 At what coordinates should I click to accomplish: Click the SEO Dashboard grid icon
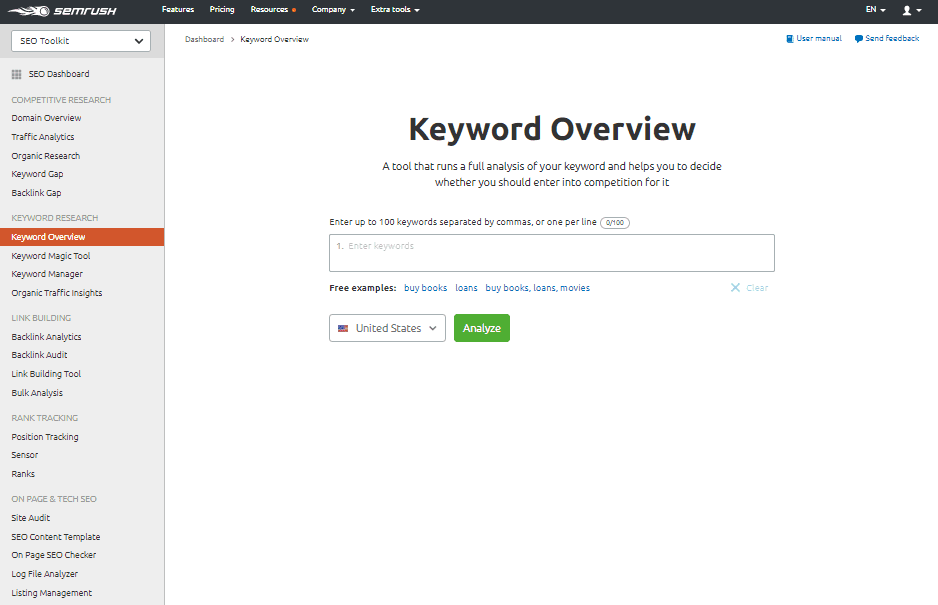tap(16, 74)
